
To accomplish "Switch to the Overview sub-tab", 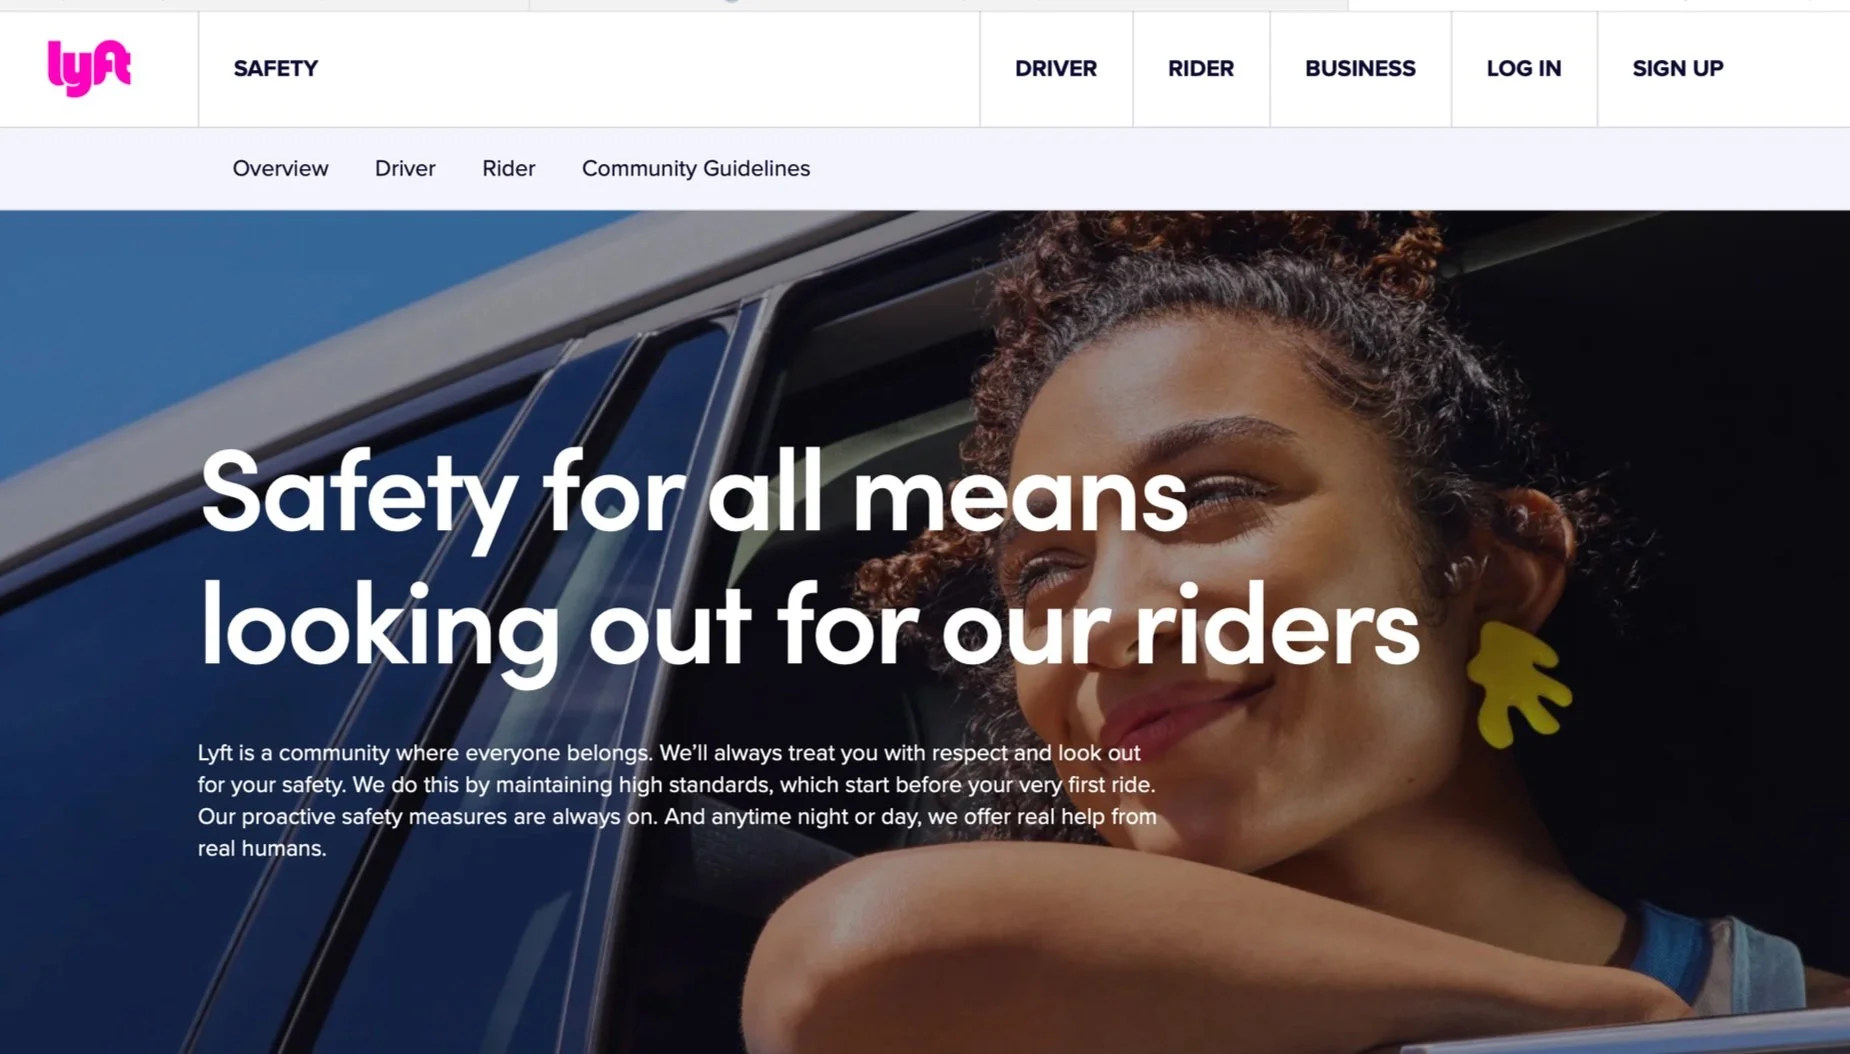I will (281, 168).
